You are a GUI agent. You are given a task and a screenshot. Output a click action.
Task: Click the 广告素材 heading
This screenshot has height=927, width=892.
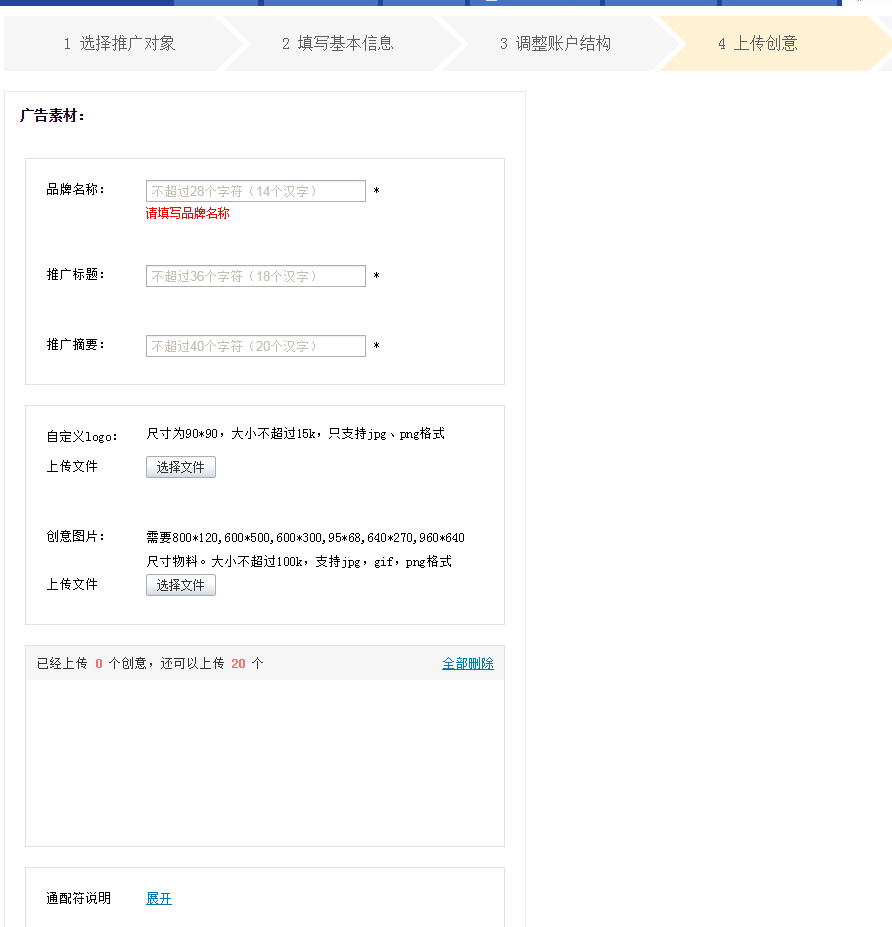coord(52,115)
